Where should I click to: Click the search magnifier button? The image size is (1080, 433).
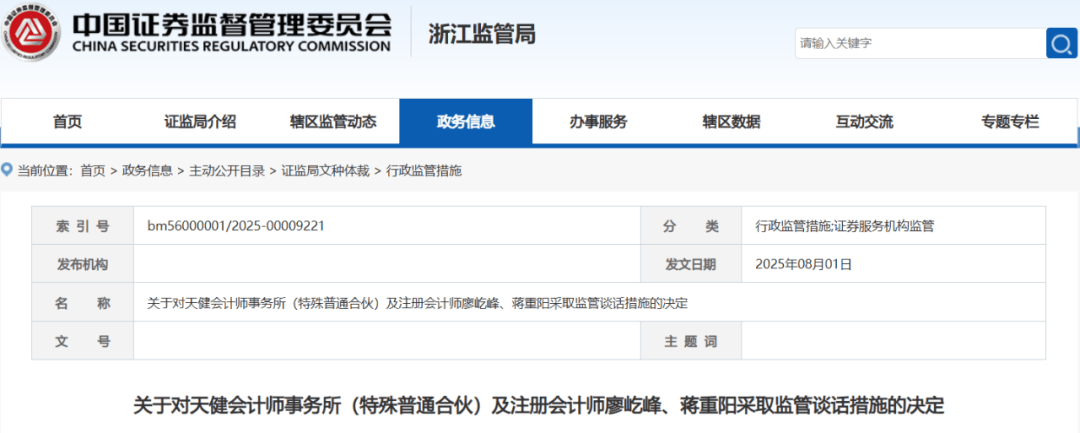click(1061, 43)
